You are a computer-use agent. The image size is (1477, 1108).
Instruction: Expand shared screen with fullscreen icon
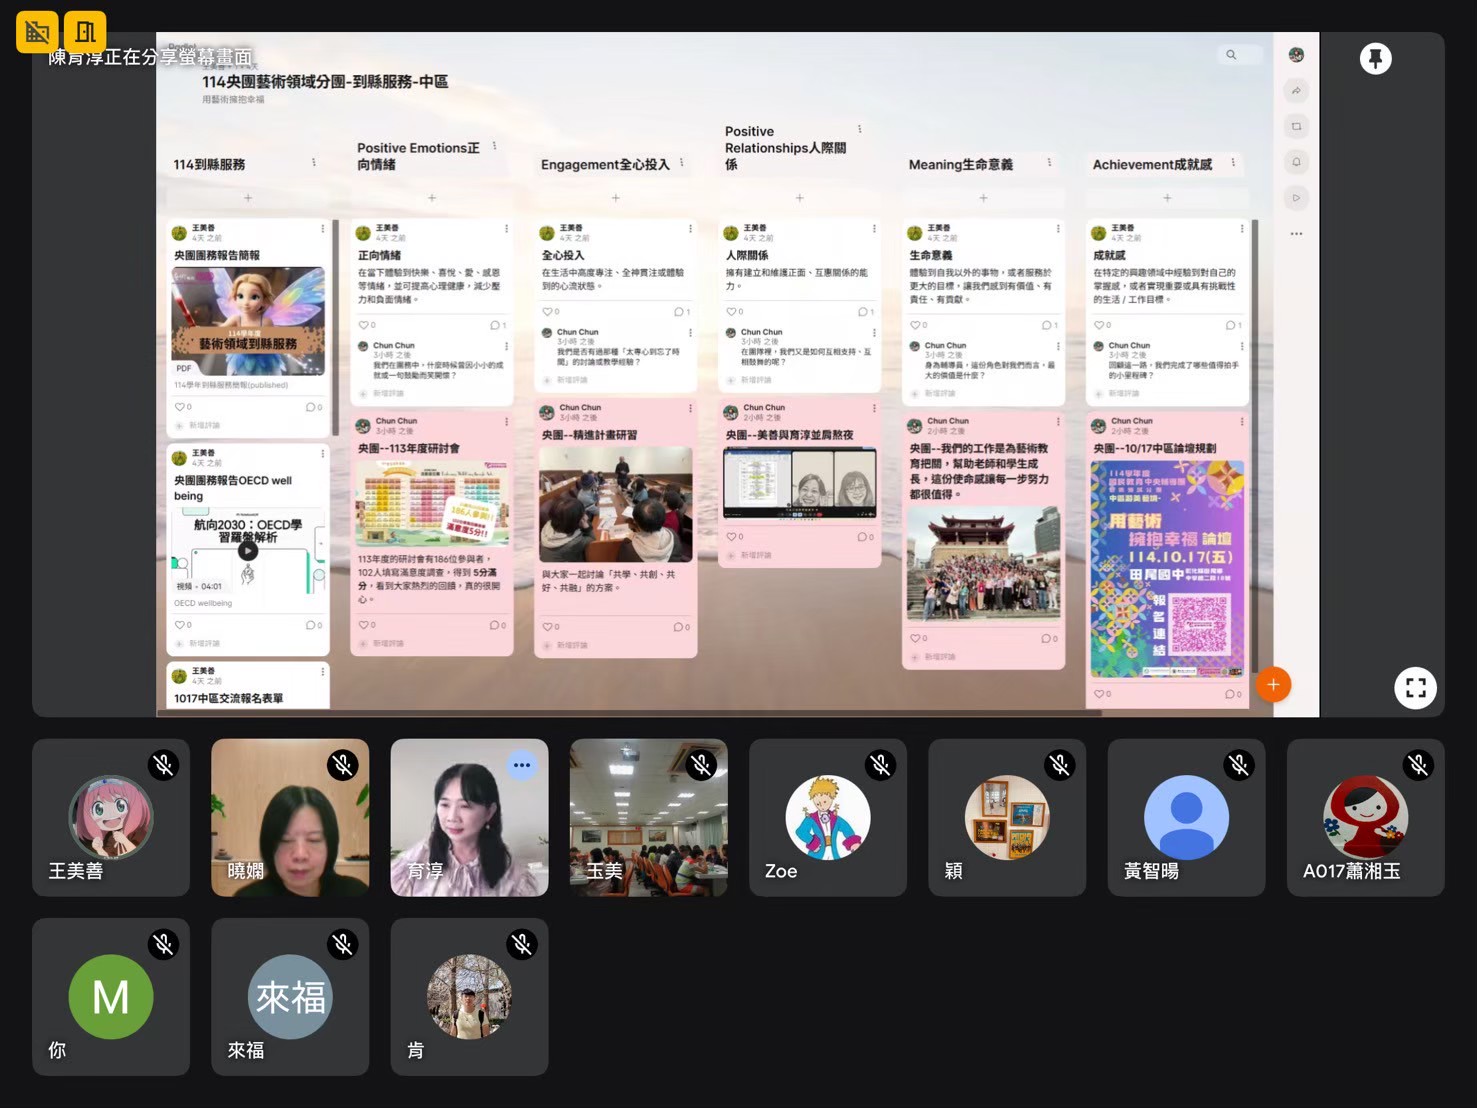click(1415, 688)
